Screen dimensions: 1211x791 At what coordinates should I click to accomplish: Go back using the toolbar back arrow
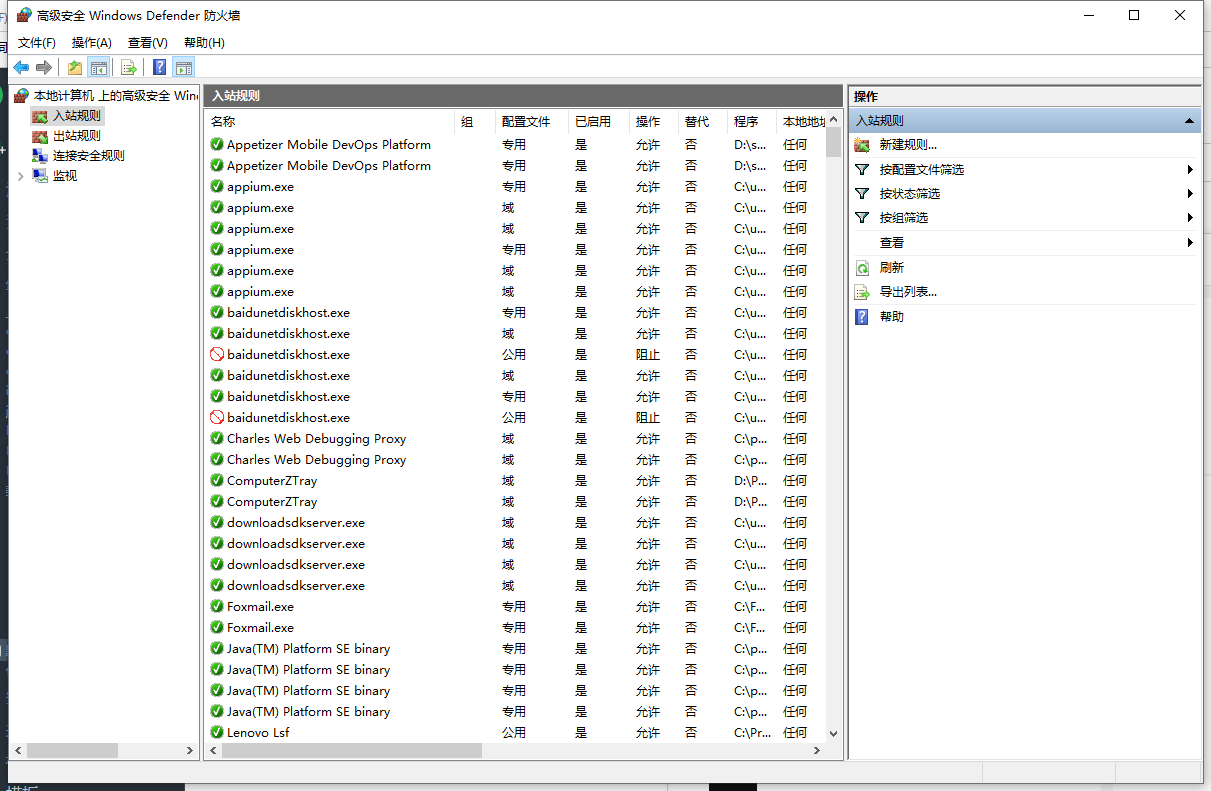coord(21,68)
